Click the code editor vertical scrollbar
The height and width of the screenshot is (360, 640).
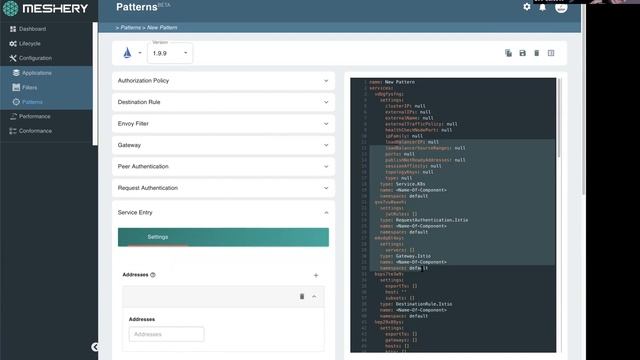[x=559, y=118]
